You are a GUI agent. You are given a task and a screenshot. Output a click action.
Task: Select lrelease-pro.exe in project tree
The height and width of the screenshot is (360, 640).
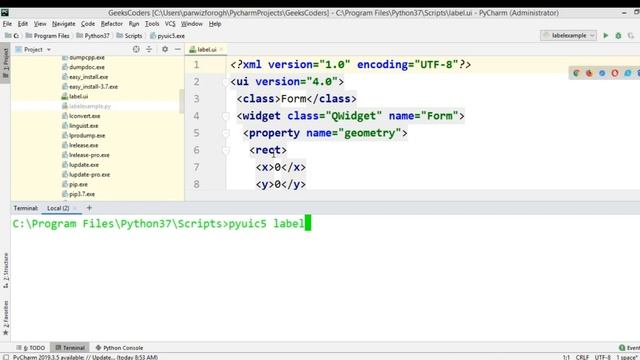[x=86, y=155]
